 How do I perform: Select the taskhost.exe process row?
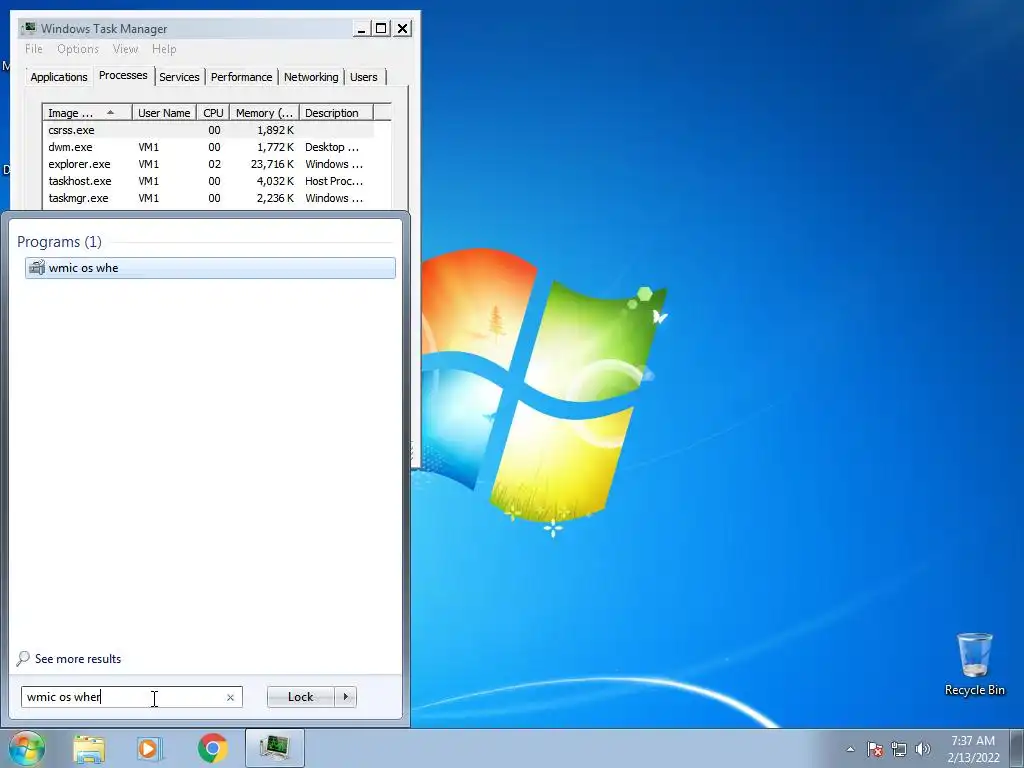[x=208, y=181]
